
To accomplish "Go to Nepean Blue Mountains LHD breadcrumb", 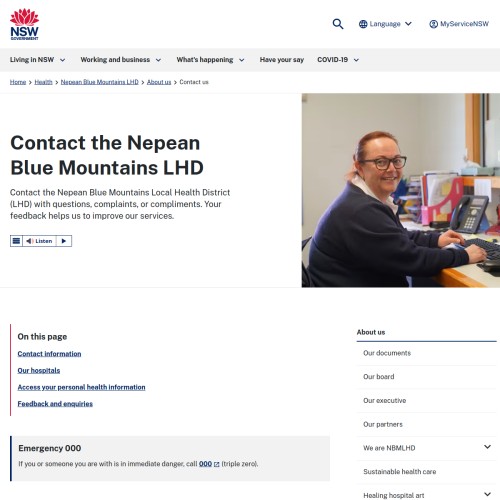I will pyautogui.click(x=99, y=82).
